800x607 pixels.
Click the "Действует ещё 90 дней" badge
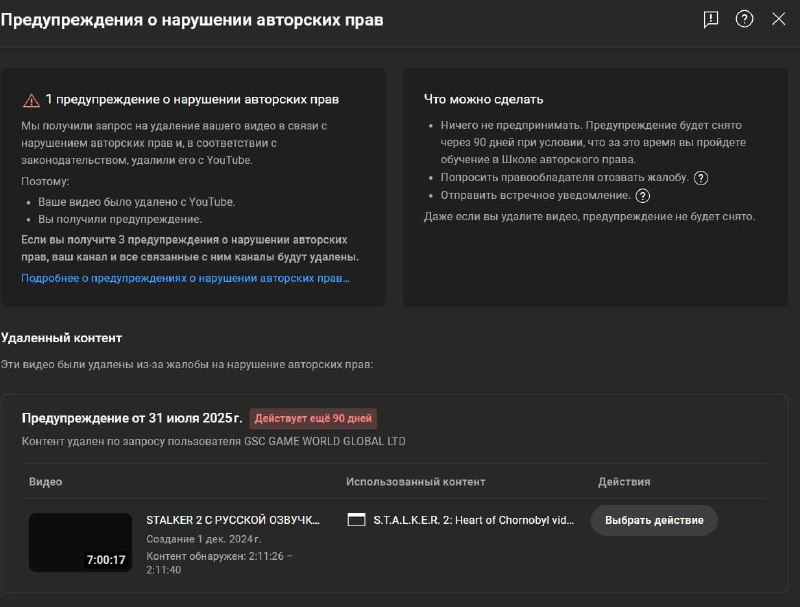coord(313,419)
